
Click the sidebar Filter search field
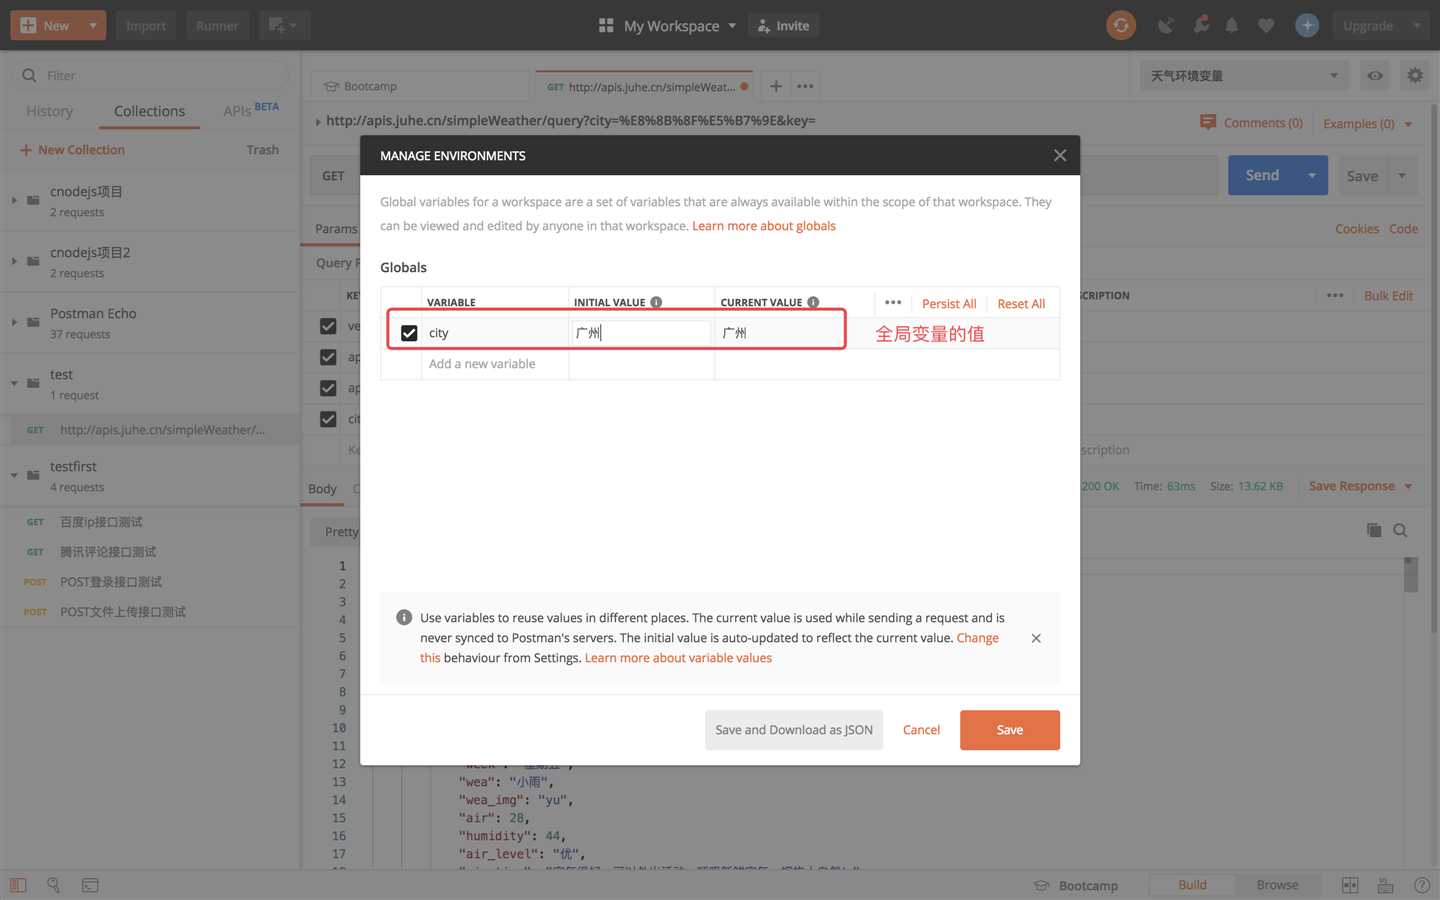pyautogui.click(x=150, y=75)
